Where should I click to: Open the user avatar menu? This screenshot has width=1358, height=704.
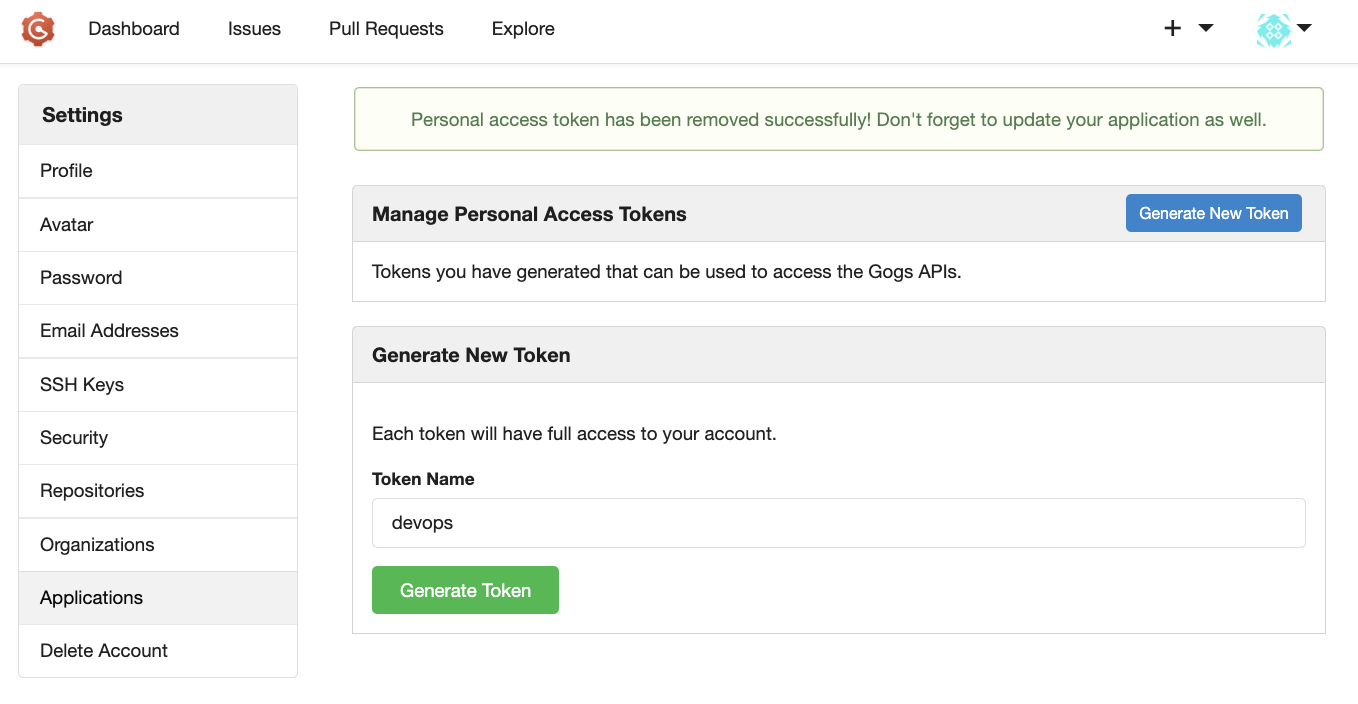1284,29
